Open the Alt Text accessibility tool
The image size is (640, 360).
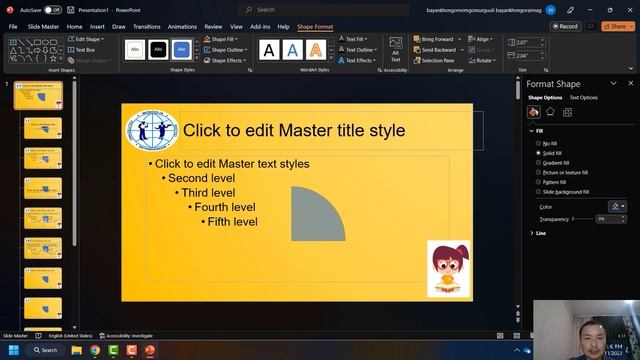click(395, 49)
